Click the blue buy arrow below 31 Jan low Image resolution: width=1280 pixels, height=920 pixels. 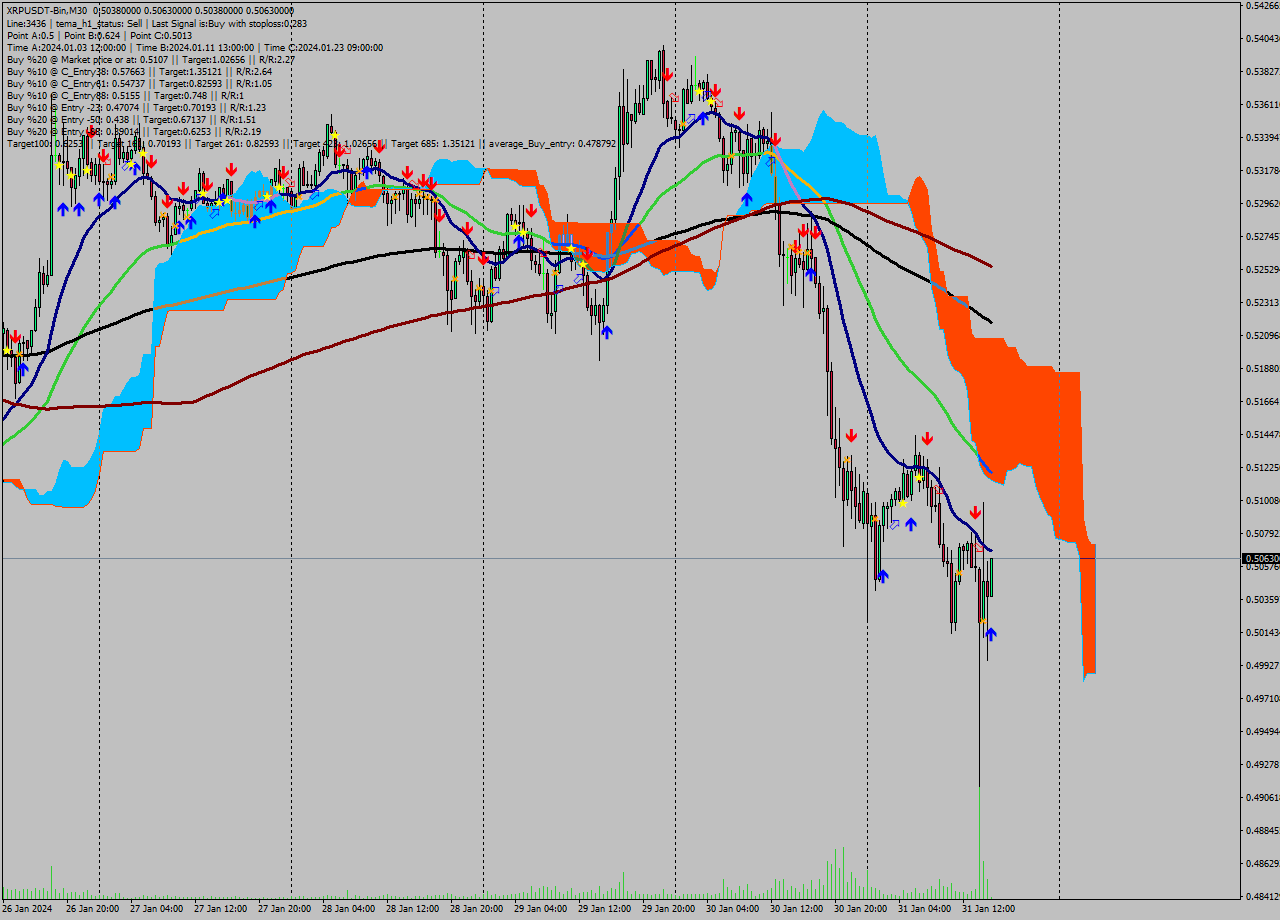click(x=990, y=634)
